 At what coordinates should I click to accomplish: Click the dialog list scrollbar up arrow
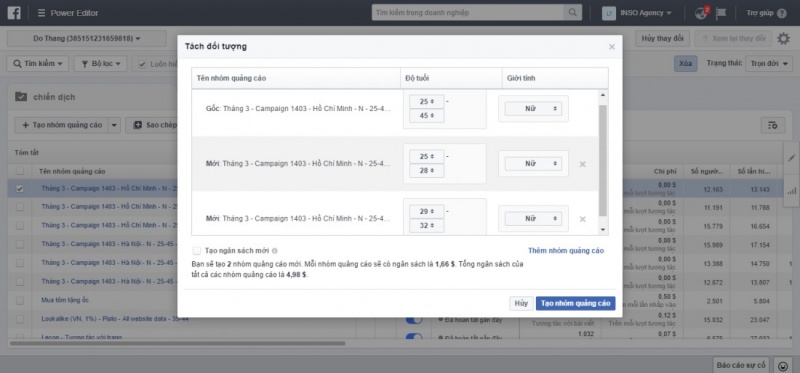click(x=603, y=95)
